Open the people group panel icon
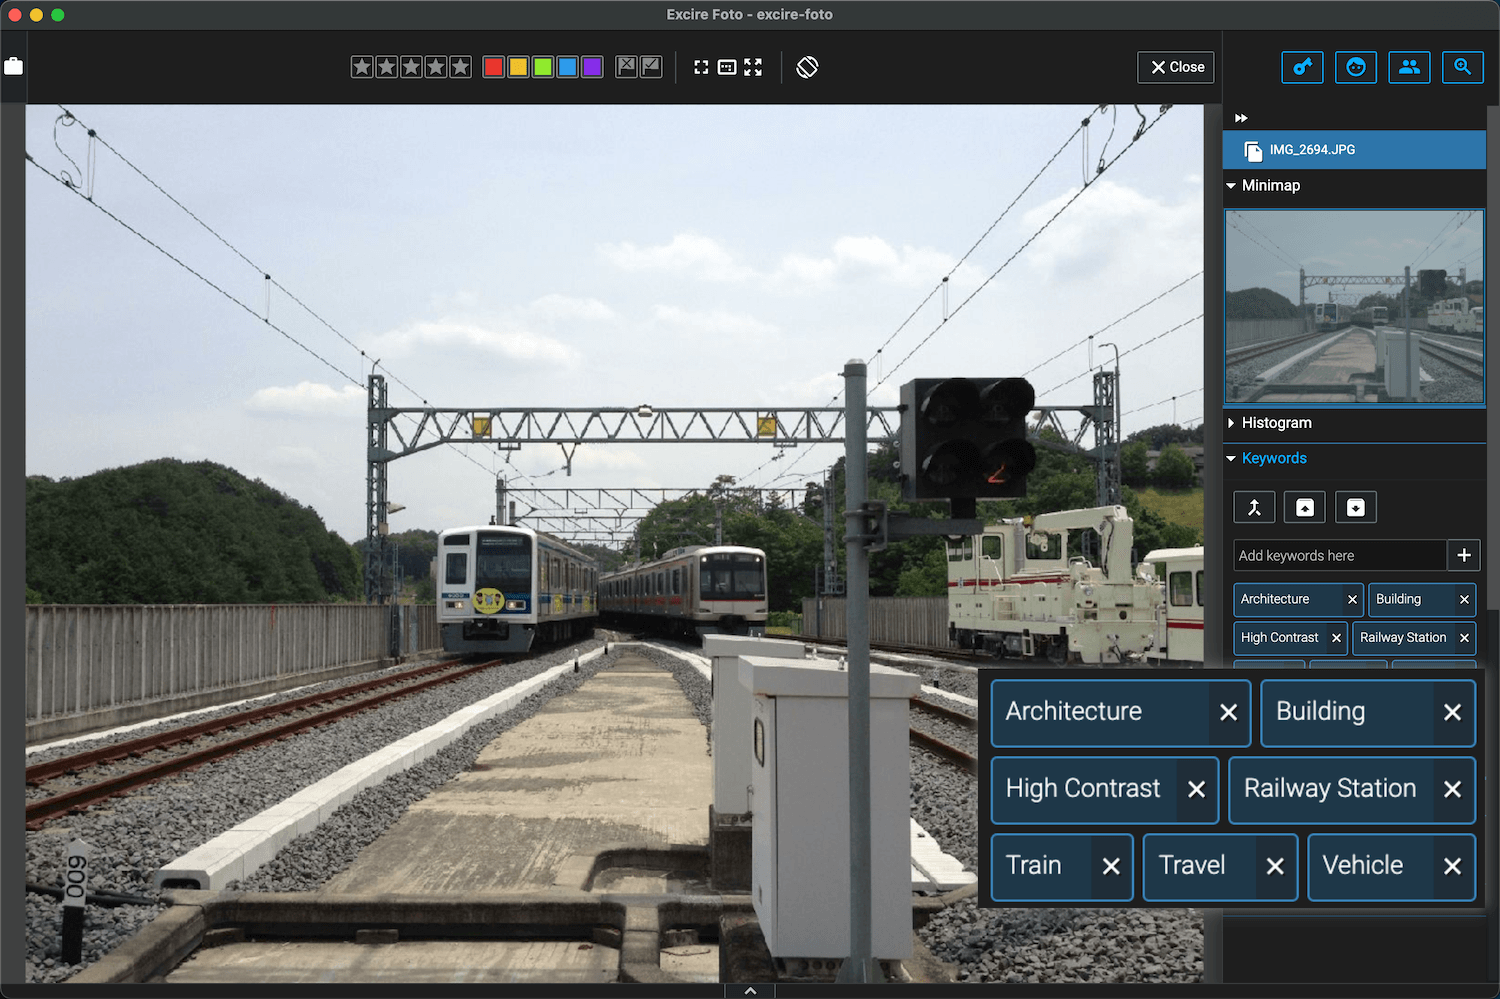 [x=1408, y=67]
